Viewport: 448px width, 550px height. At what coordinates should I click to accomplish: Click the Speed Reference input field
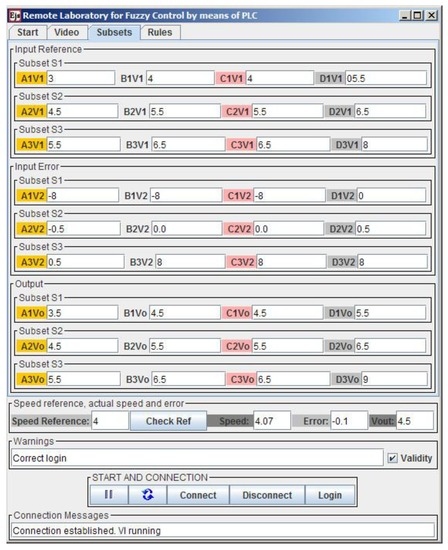[x=110, y=421]
